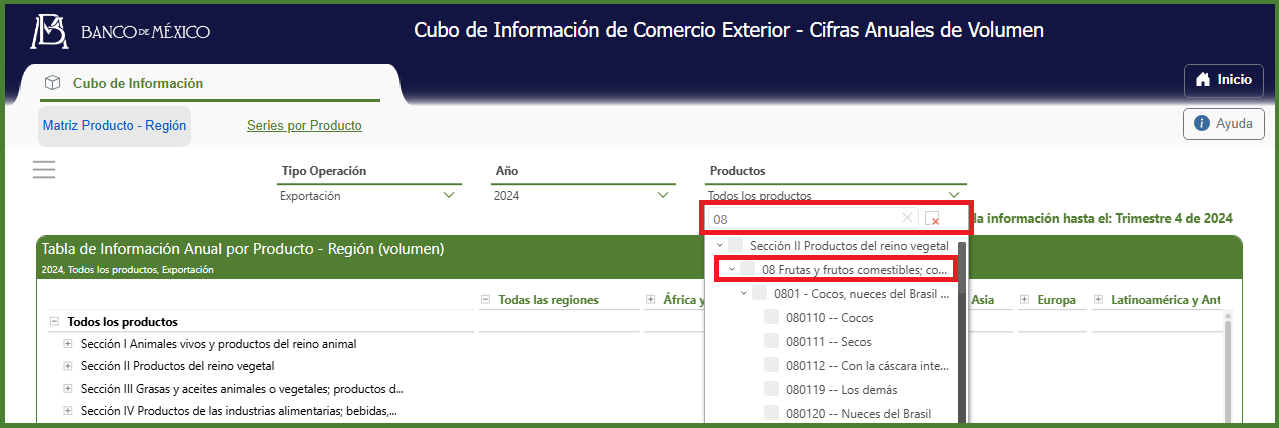This screenshot has height=428, width=1279.
Task: Expand the África column header
Action: 651,299
